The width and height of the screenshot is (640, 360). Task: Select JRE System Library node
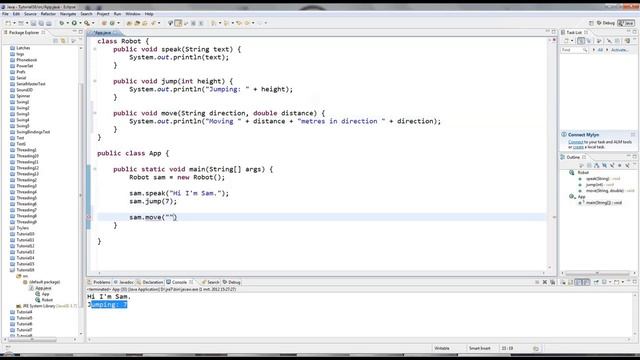click(x=47, y=306)
